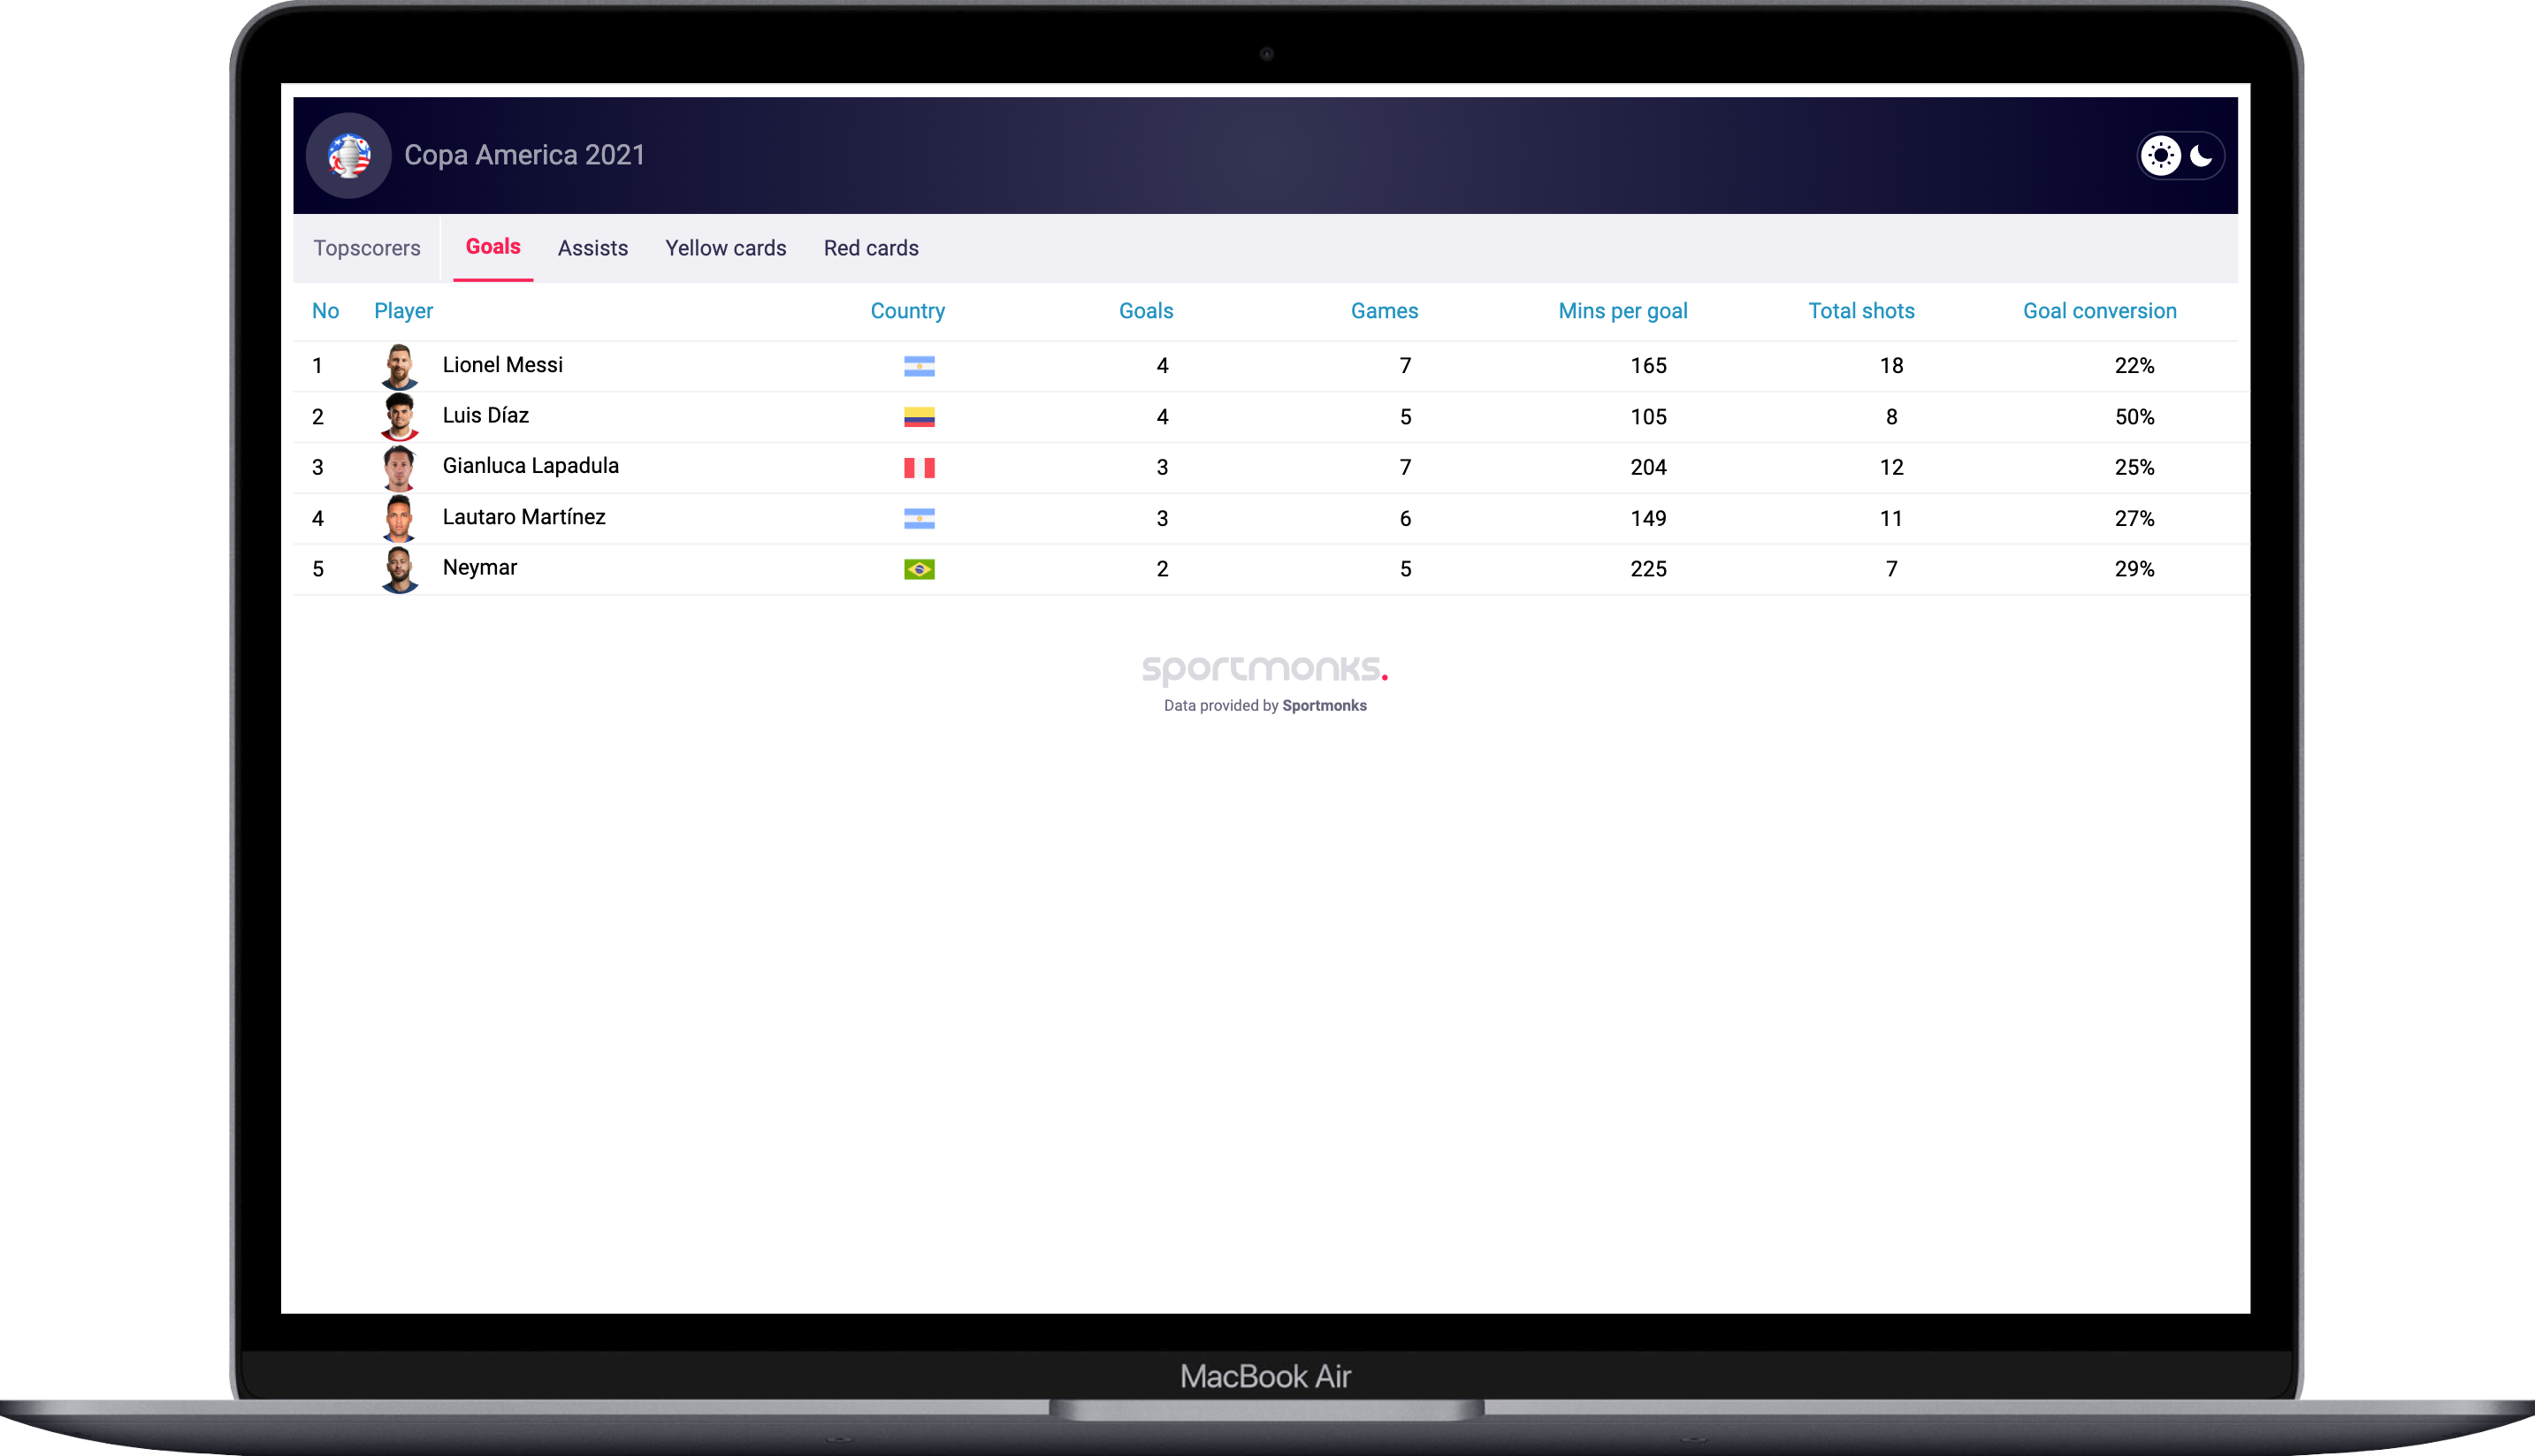Click the Sportmonks logo
Viewport: 2535px width, 1456px height.
pos(1265,669)
